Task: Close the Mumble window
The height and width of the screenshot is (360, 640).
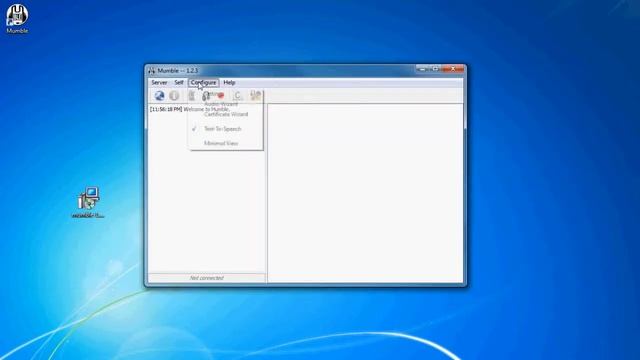Action: pos(453,69)
